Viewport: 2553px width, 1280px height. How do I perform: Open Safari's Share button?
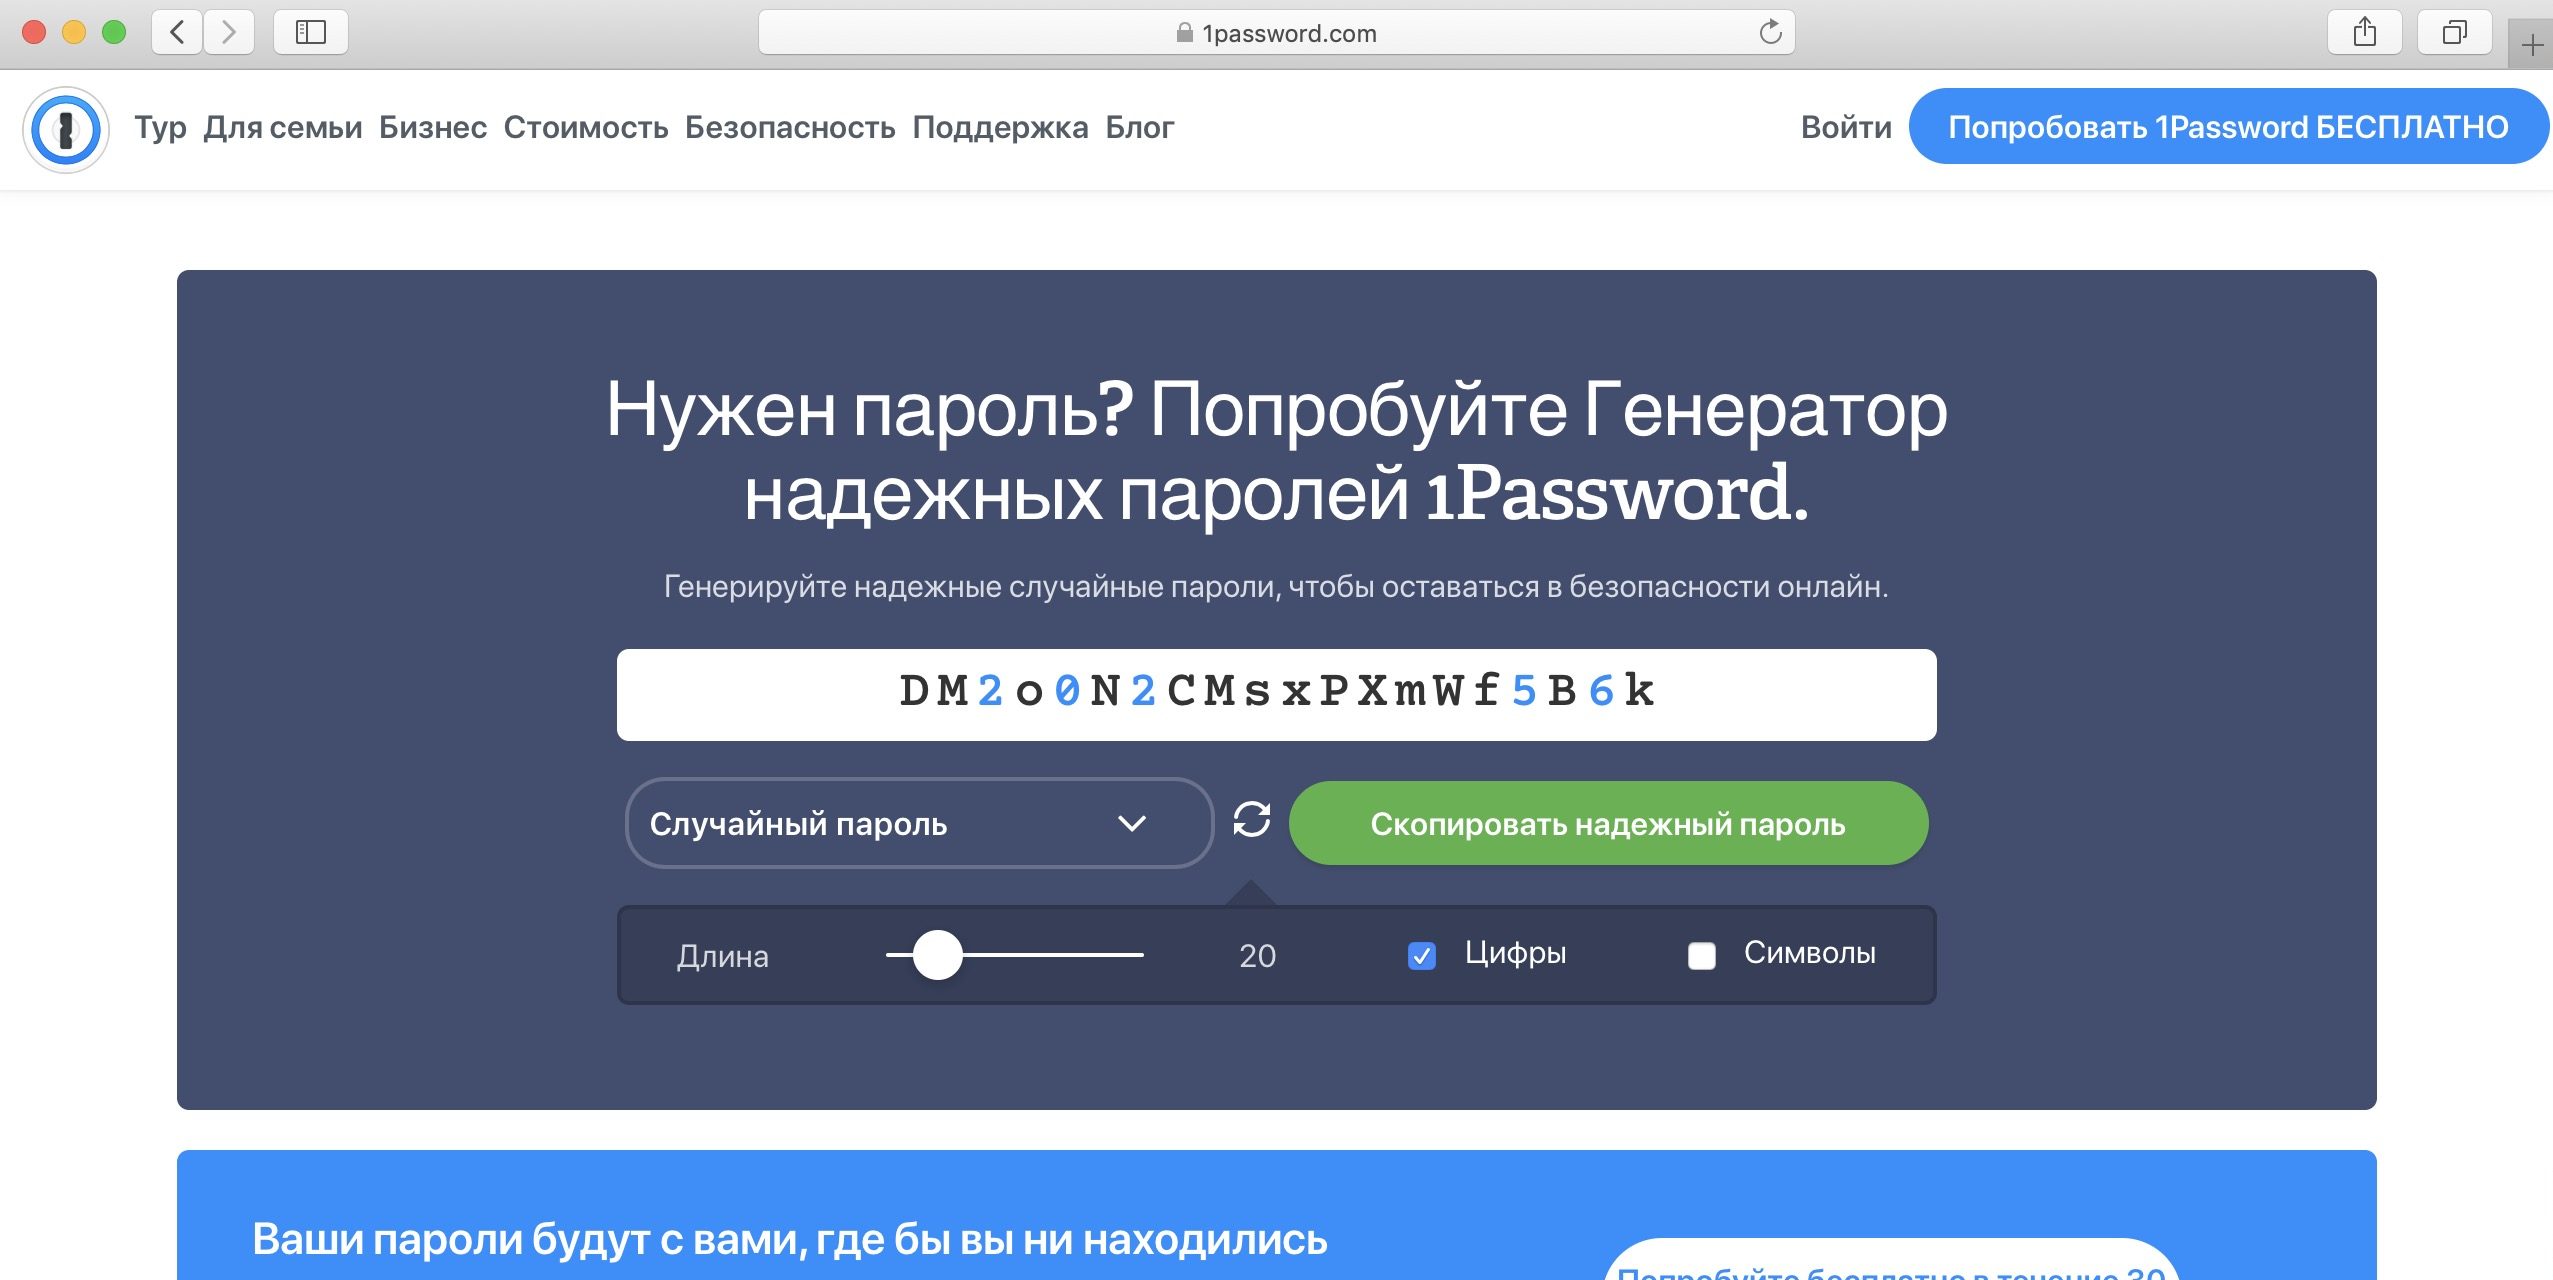pyautogui.click(x=2364, y=32)
